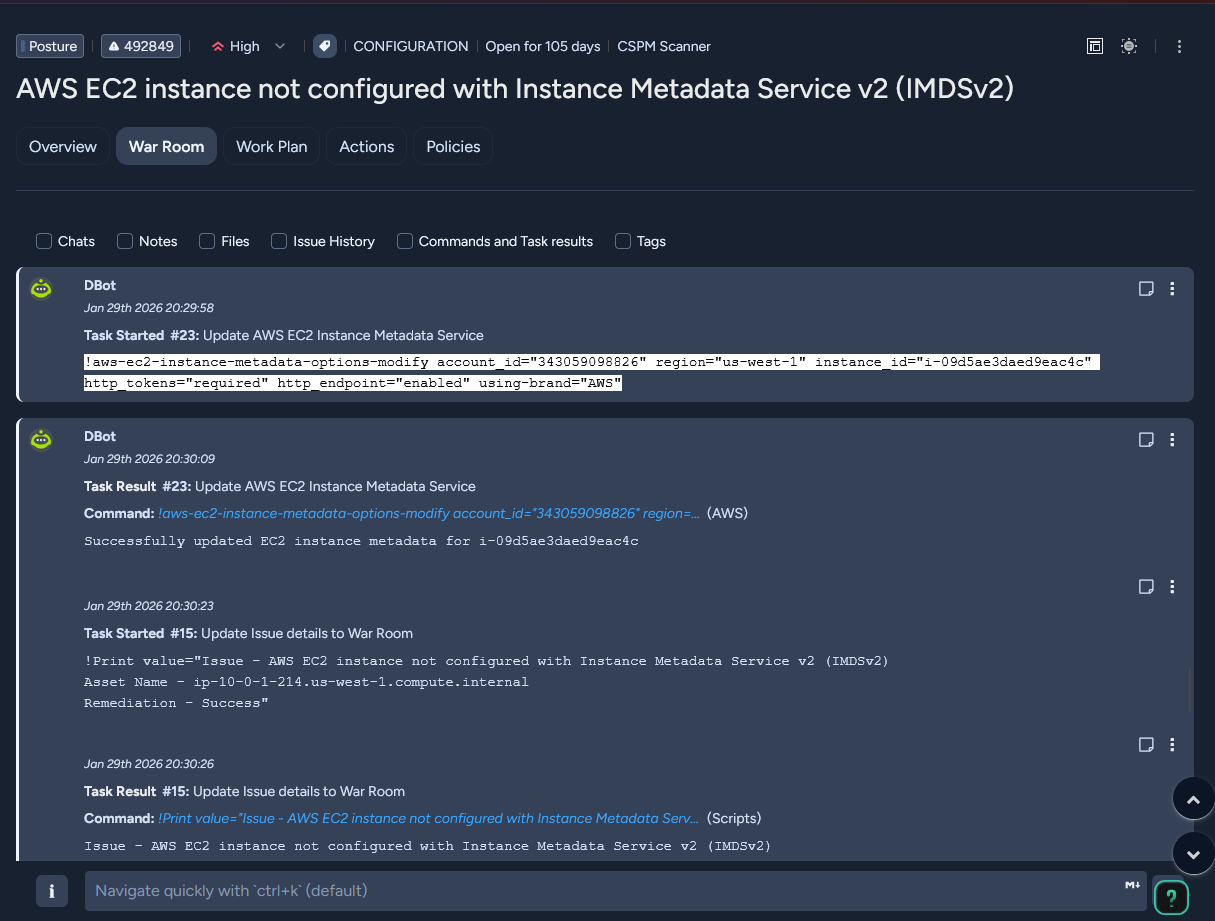Open the issue's three-dot options menu in the header
Viewport: 1215px width, 921px height.
coord(1180,46)
